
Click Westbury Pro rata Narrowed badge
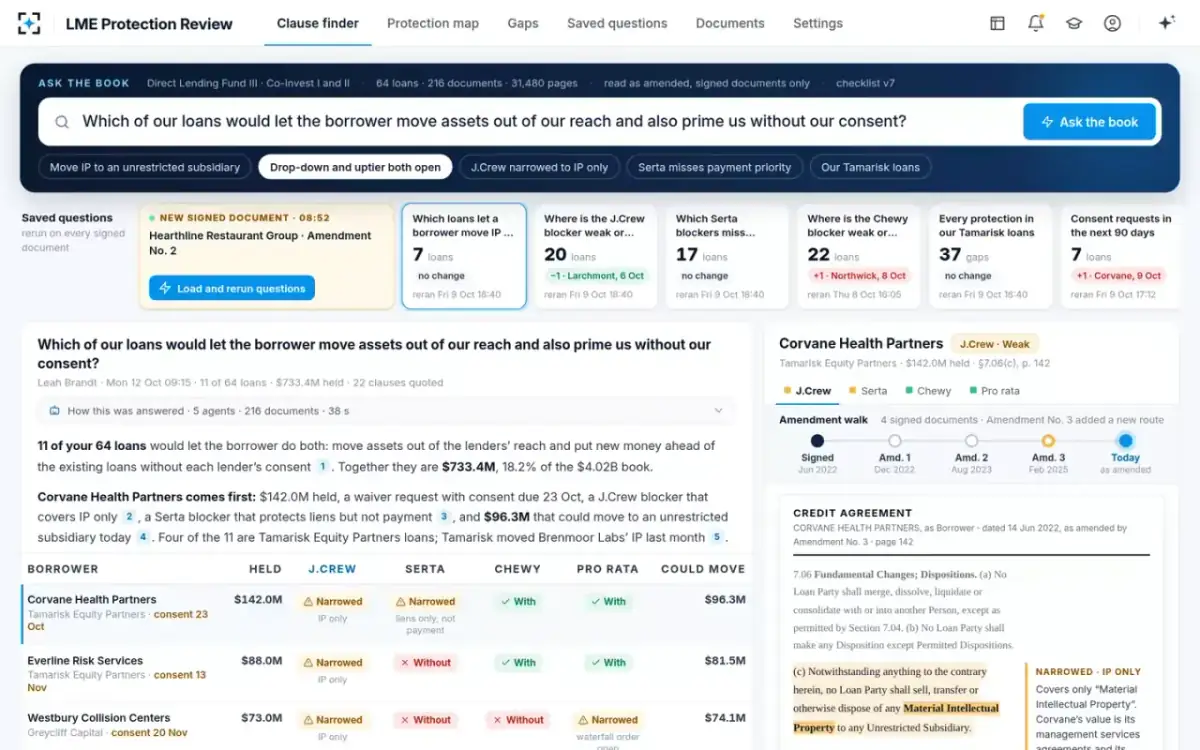(607, 719)
